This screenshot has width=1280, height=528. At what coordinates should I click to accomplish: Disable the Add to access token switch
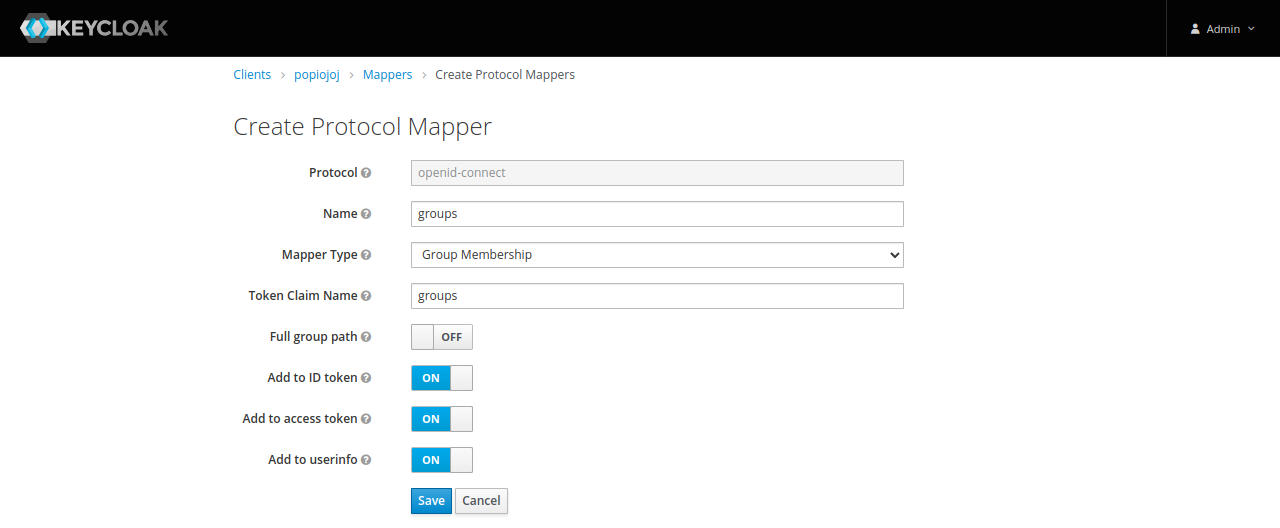coord(442,419)
